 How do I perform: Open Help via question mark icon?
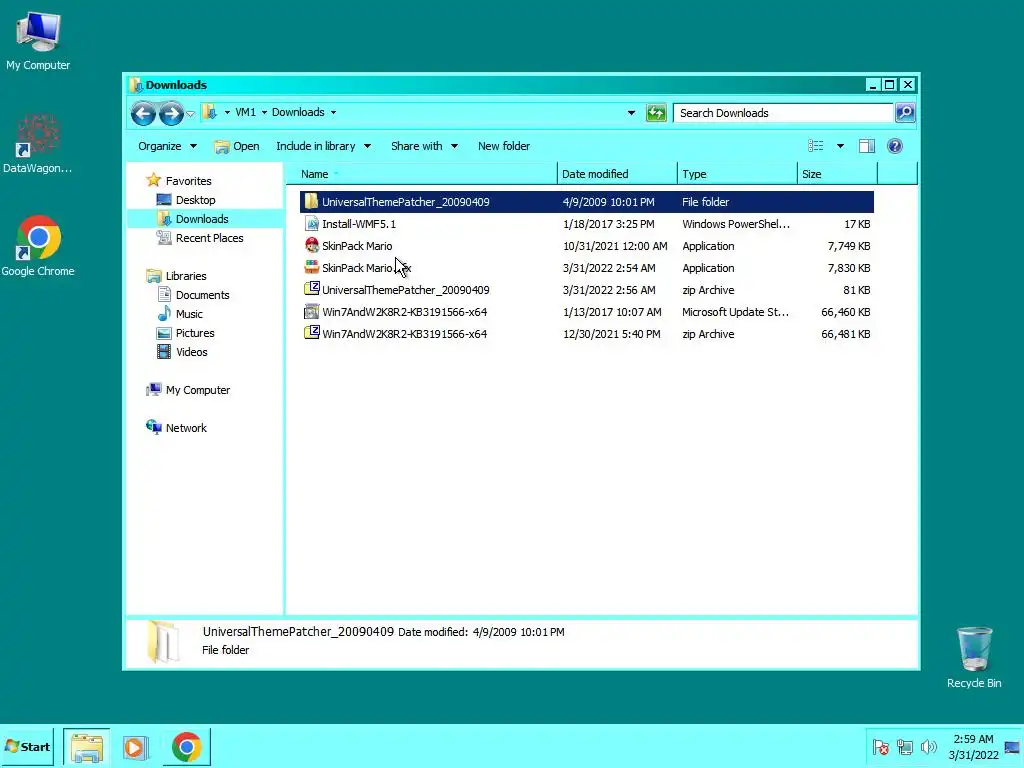[x=895, y=146]
